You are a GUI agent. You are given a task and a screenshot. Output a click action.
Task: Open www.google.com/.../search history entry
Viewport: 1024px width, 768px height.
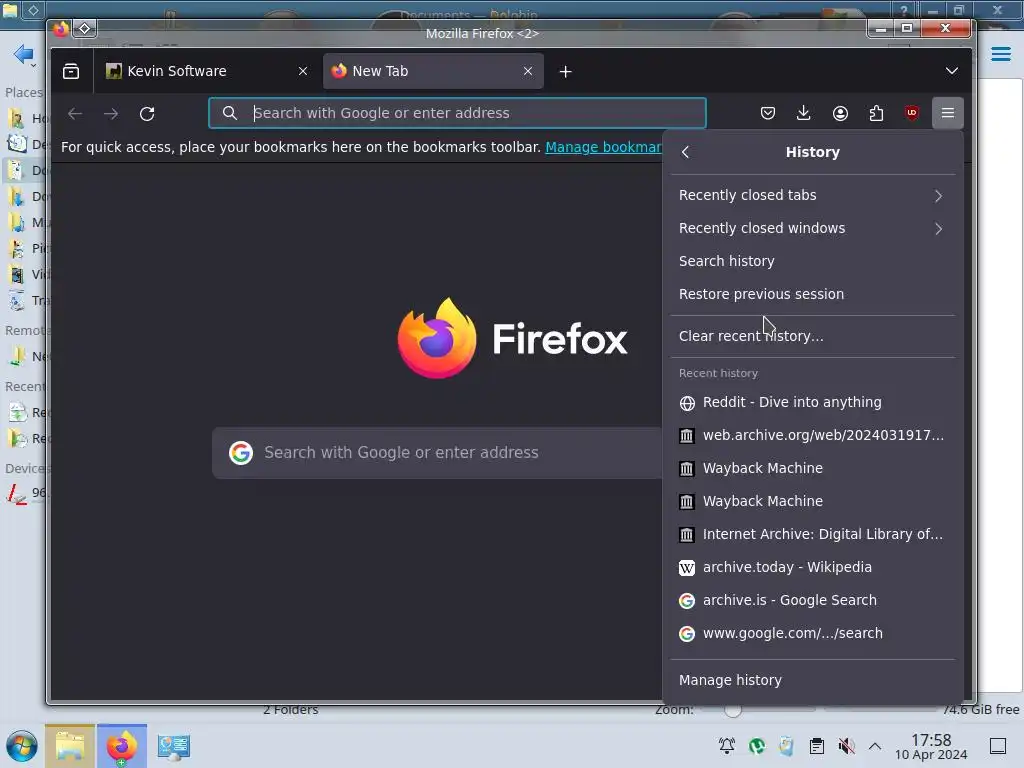click(812, 633)
